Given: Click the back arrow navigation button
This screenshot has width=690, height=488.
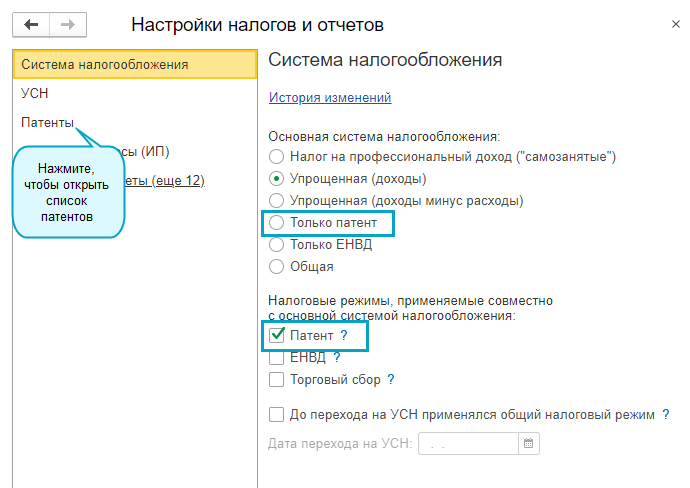Looking at the screenshot, I should [x=31, y=23].
